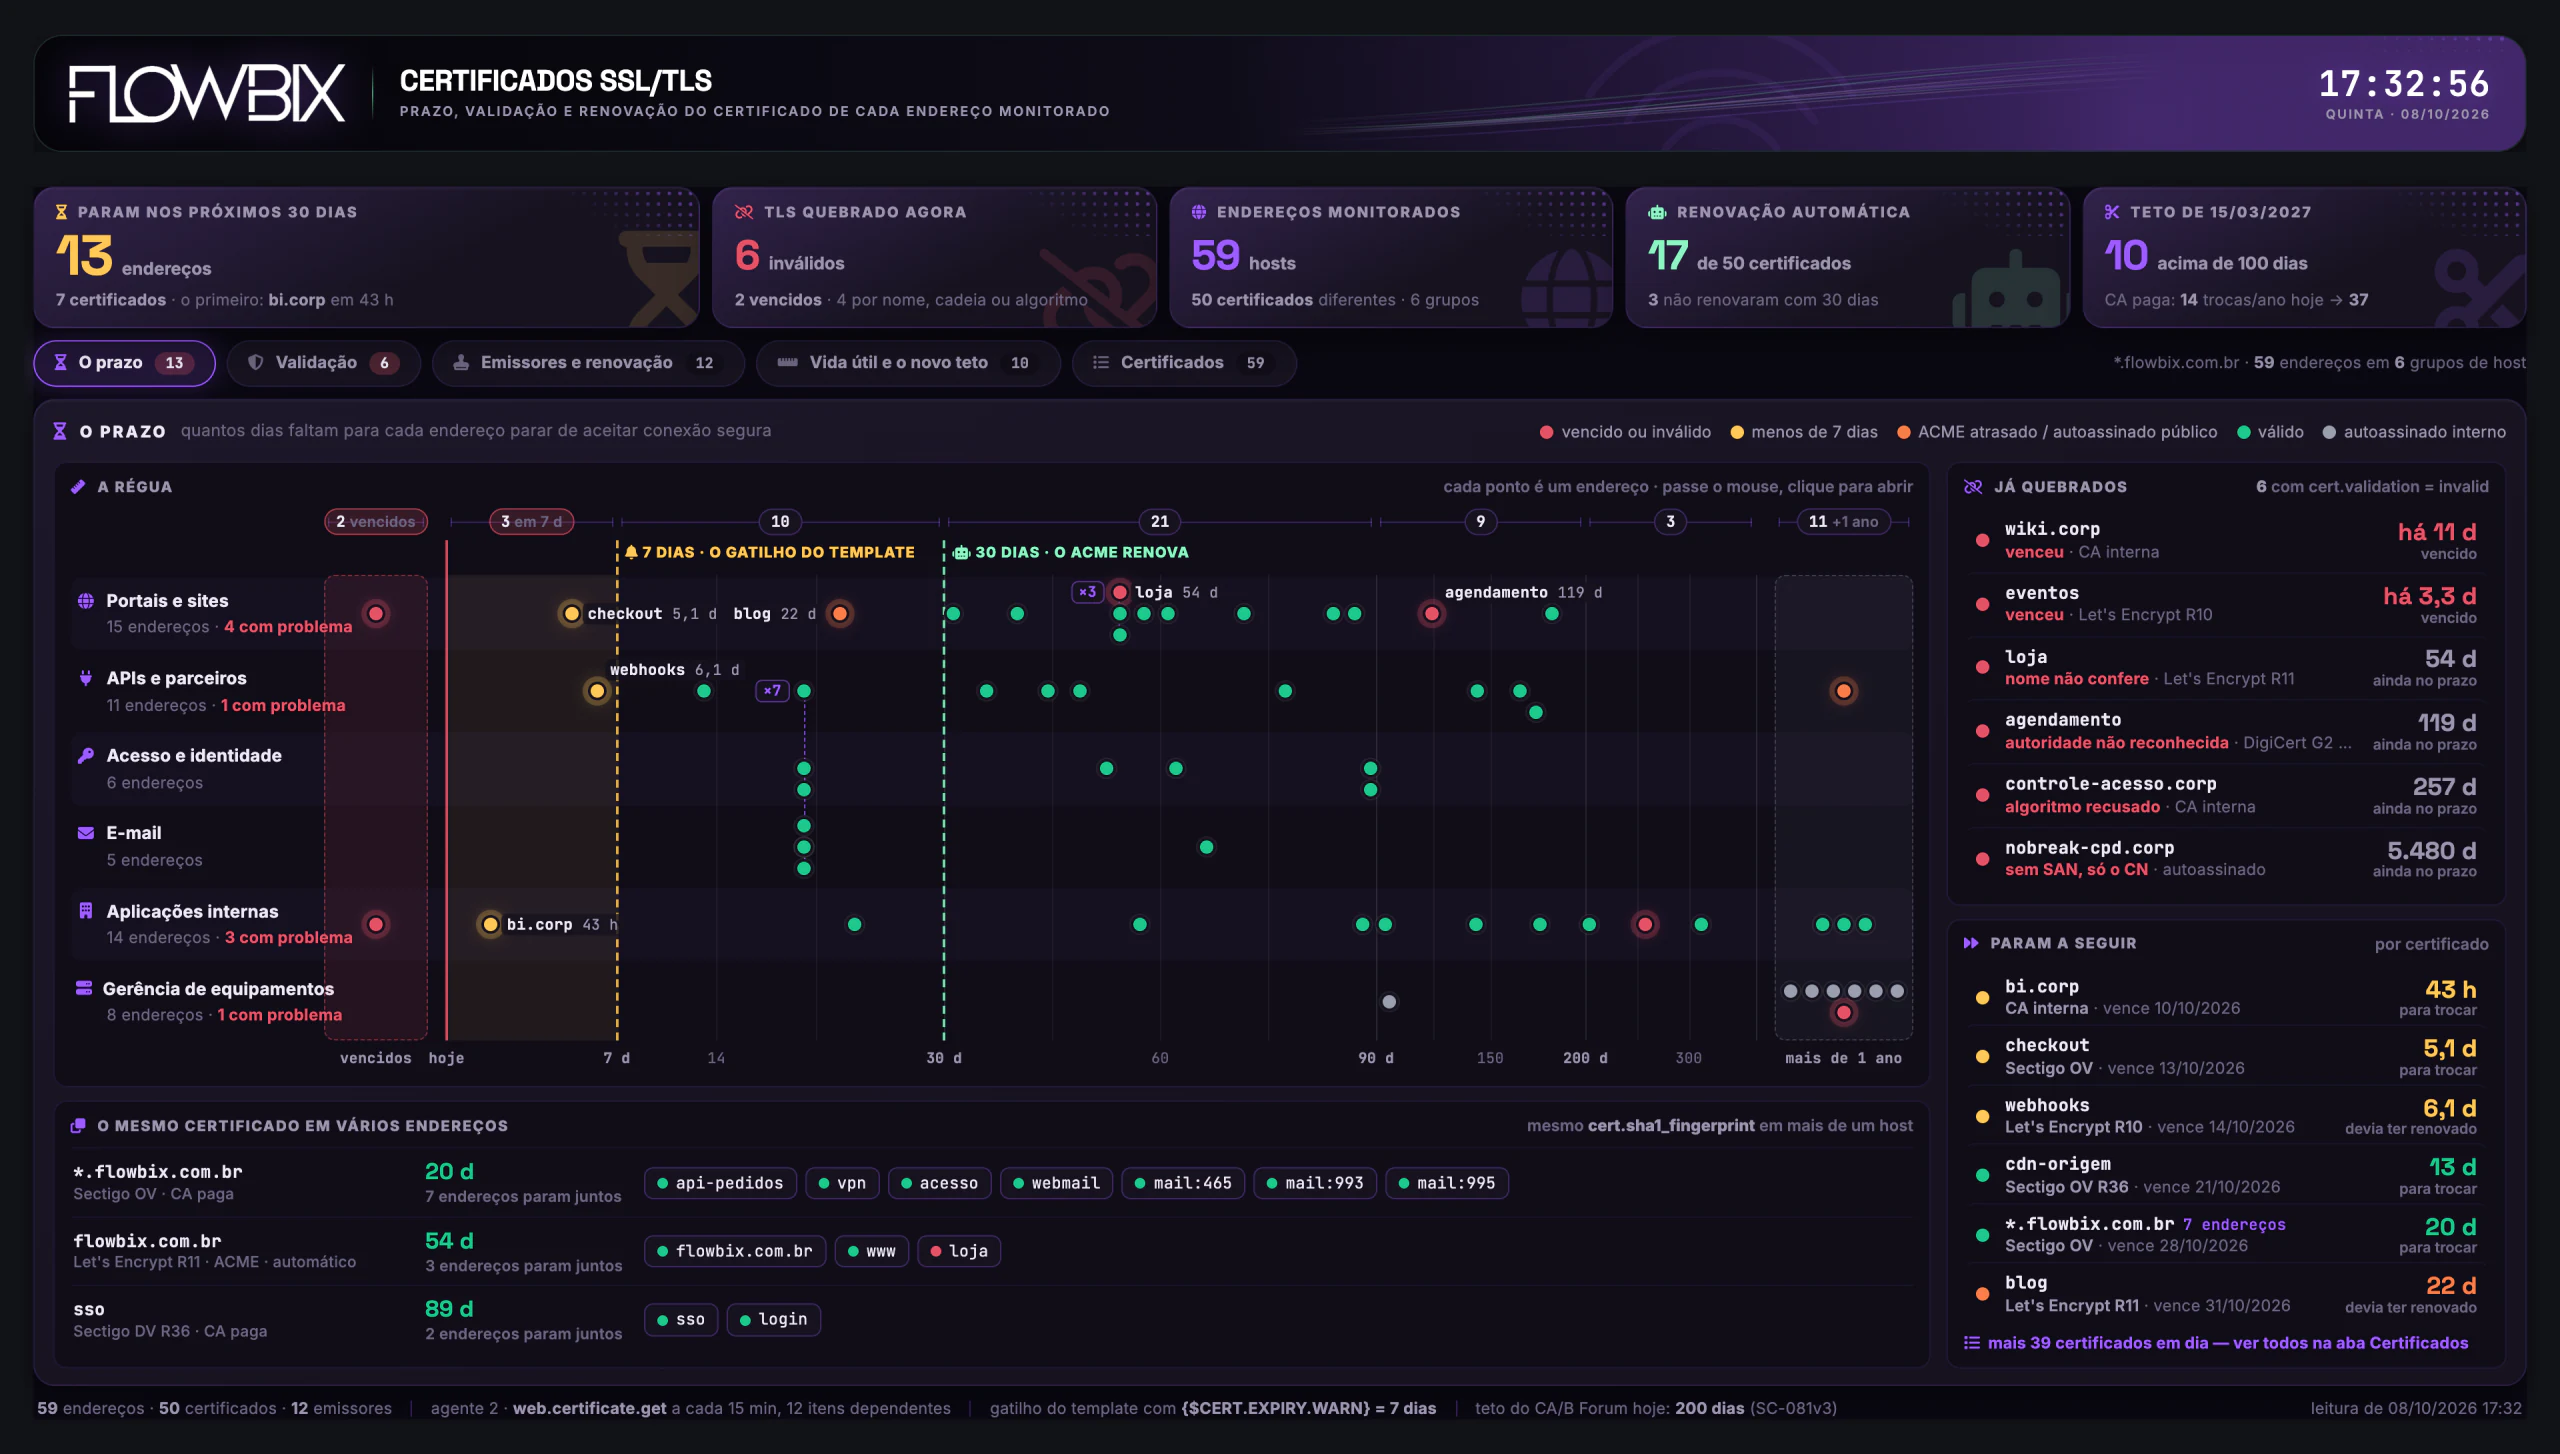The image size is (2560, 1454).
Task: Open wiki.corp in Já quebrados list
Action: coord(2227,540)
